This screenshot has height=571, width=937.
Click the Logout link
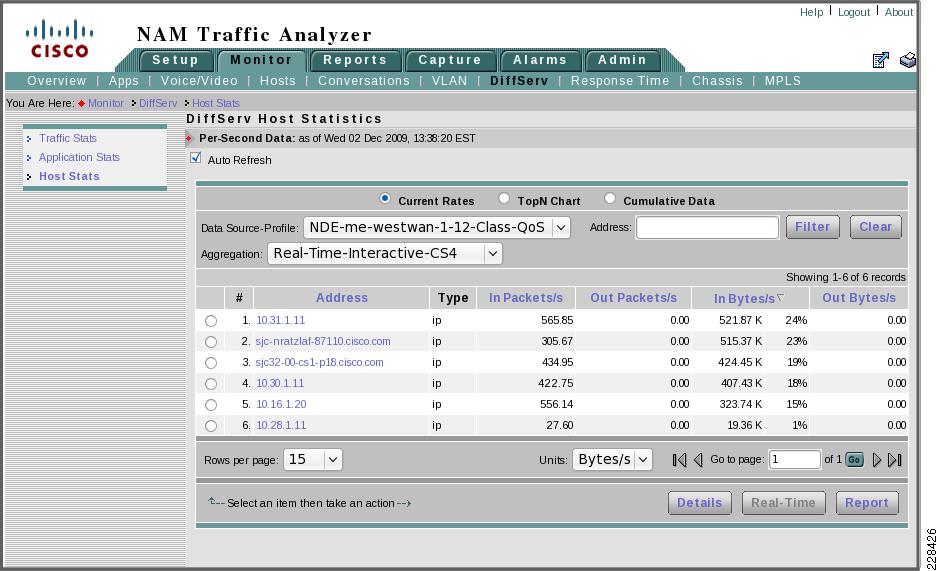(x=854, y=12)
